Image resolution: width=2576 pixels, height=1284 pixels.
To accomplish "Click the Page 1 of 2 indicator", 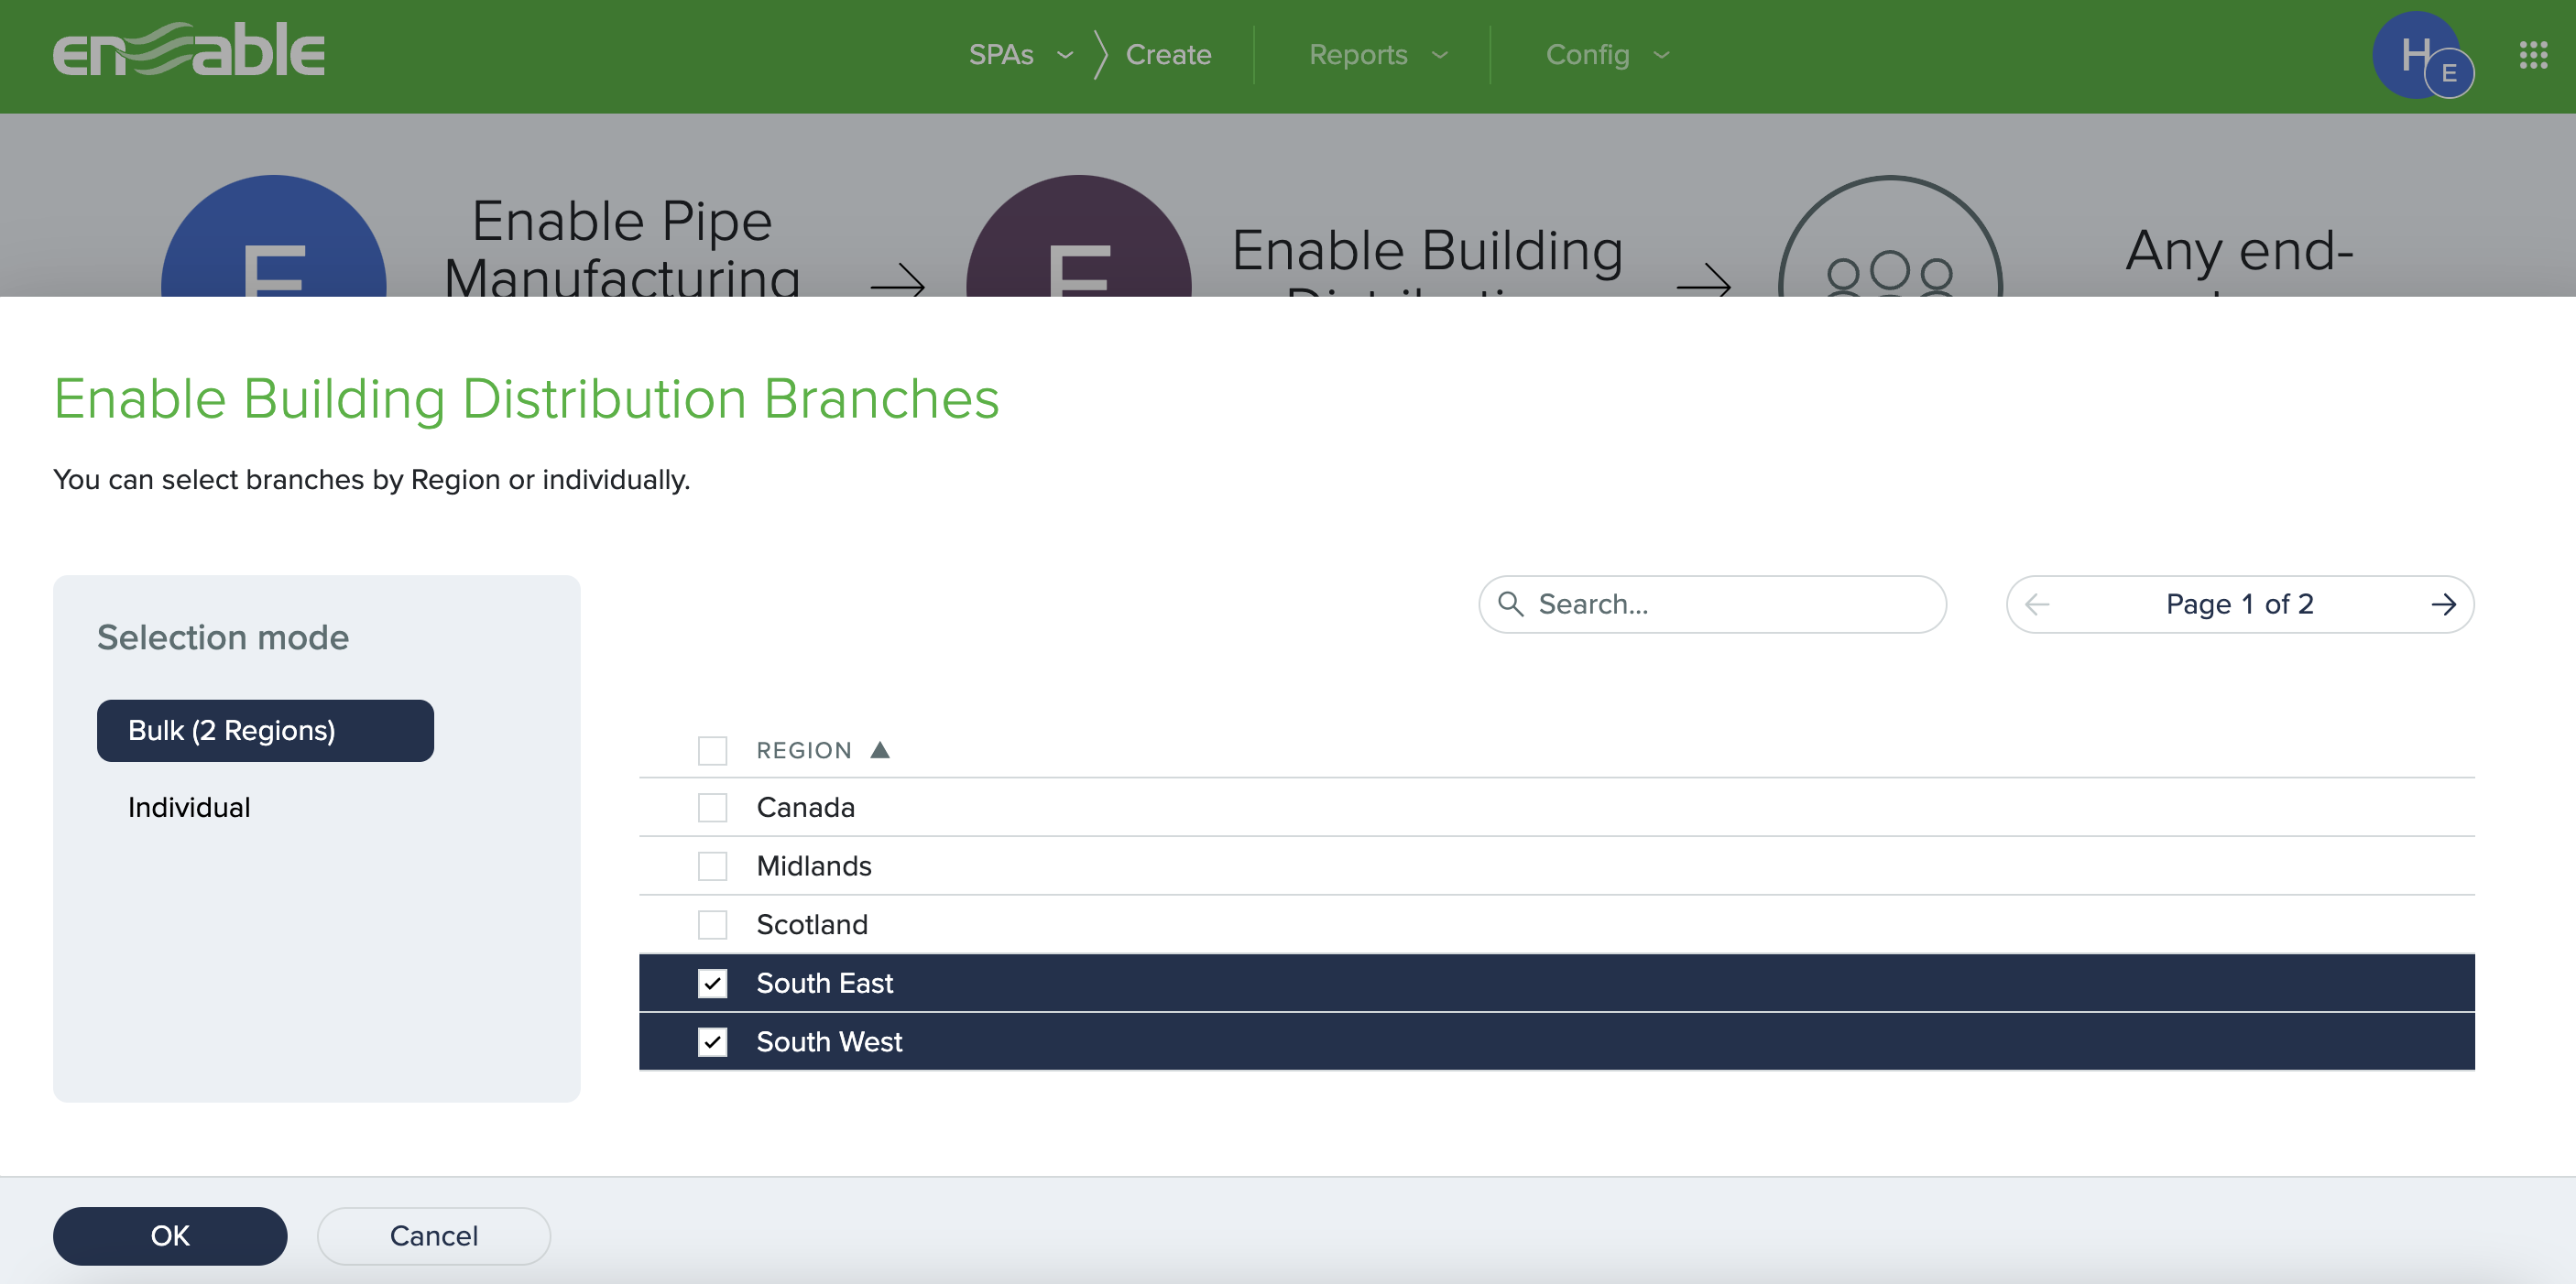I will click(2239, 604).
